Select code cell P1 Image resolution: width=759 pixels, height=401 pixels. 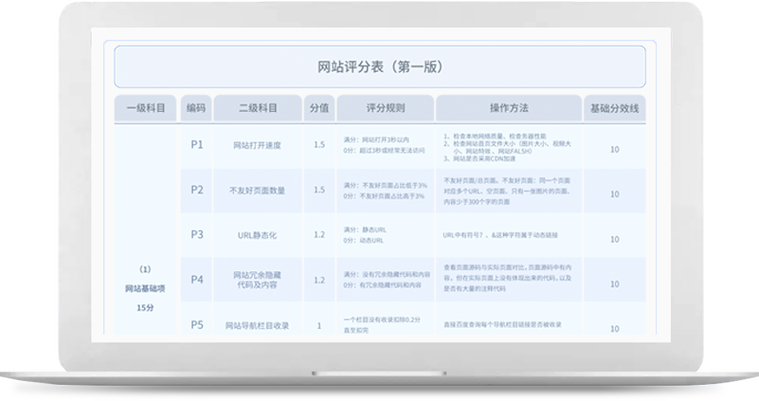tap(197, 145)
